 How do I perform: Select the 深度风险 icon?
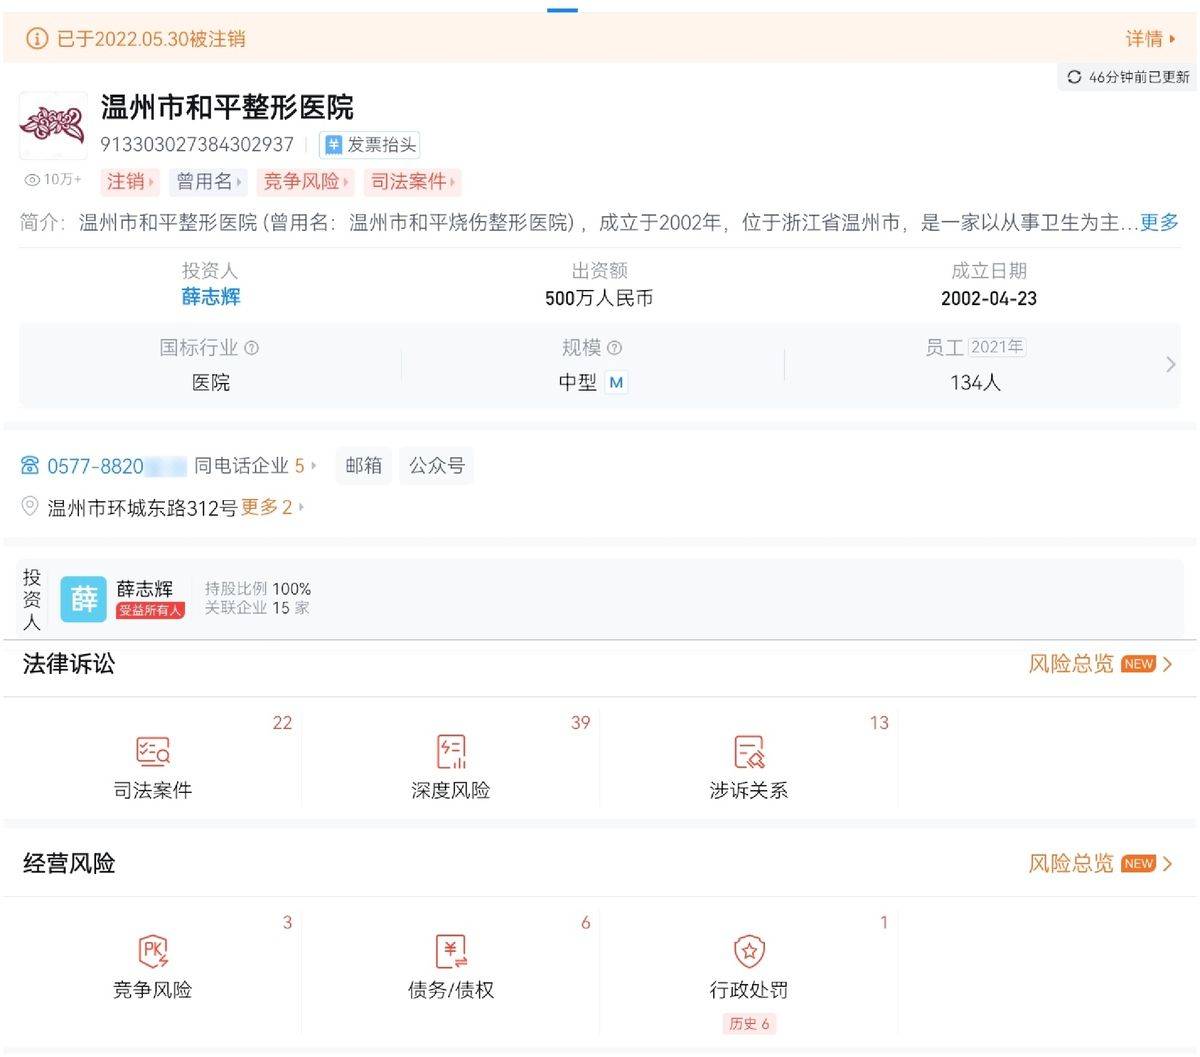[450, 751]
